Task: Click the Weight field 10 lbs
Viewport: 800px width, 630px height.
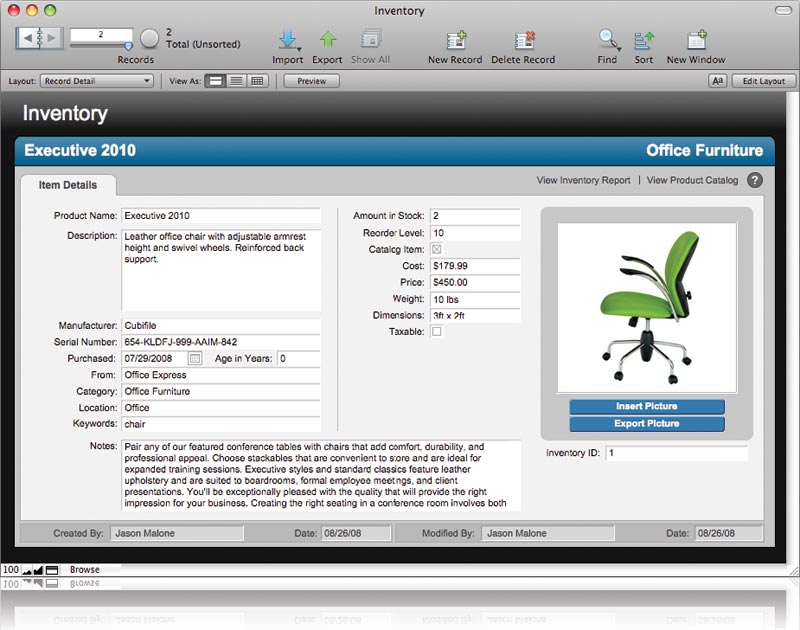Action: [475, 299]
